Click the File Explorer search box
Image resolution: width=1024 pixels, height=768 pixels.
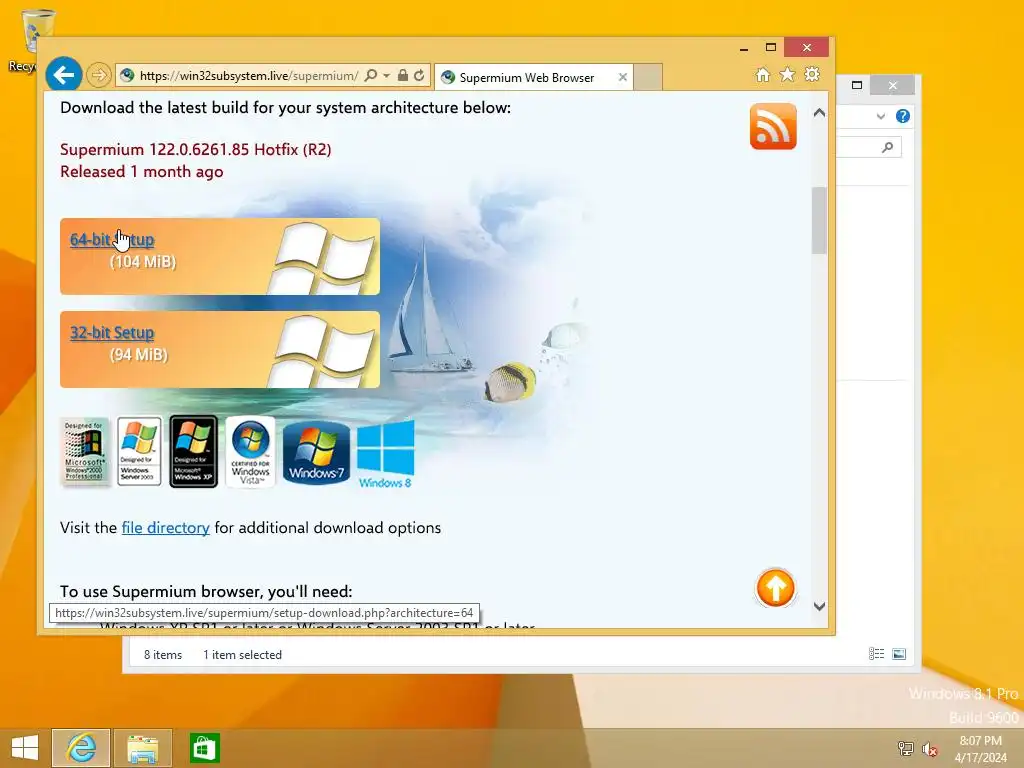coord(869,148)
